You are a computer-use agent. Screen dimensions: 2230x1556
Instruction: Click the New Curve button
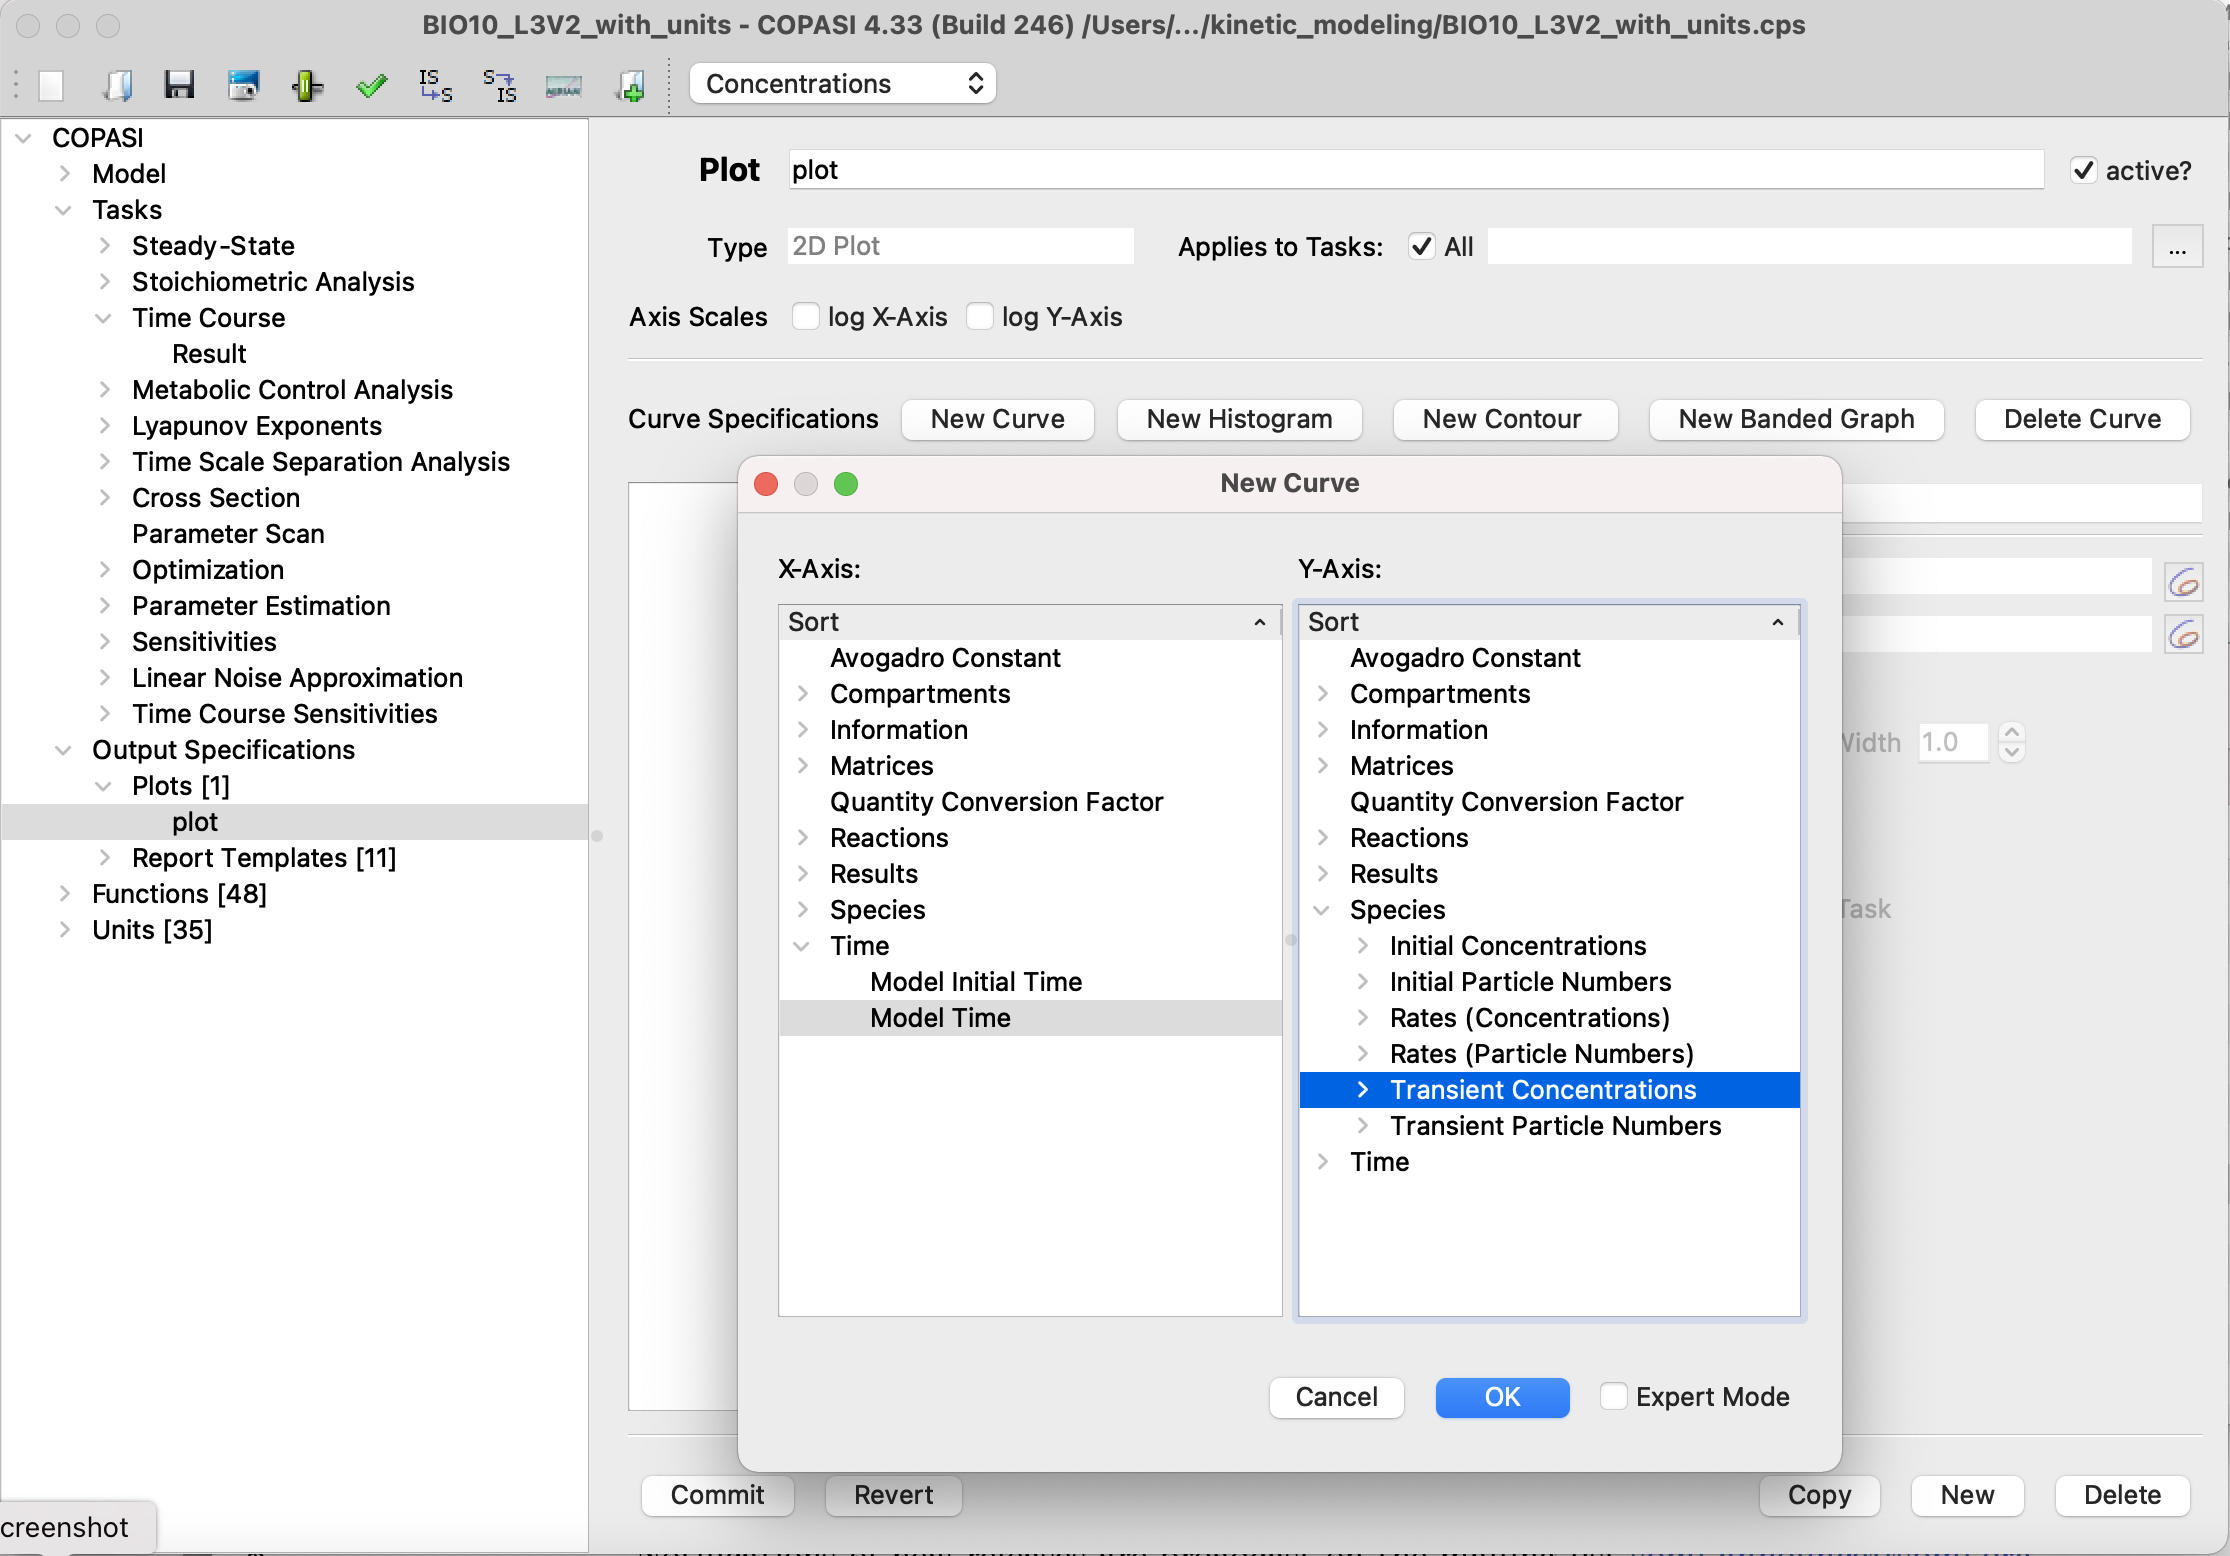click(997, 419)
